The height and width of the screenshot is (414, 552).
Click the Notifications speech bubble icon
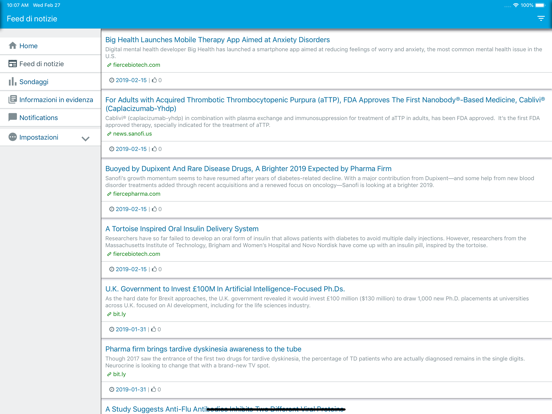[x=13, y=117]
